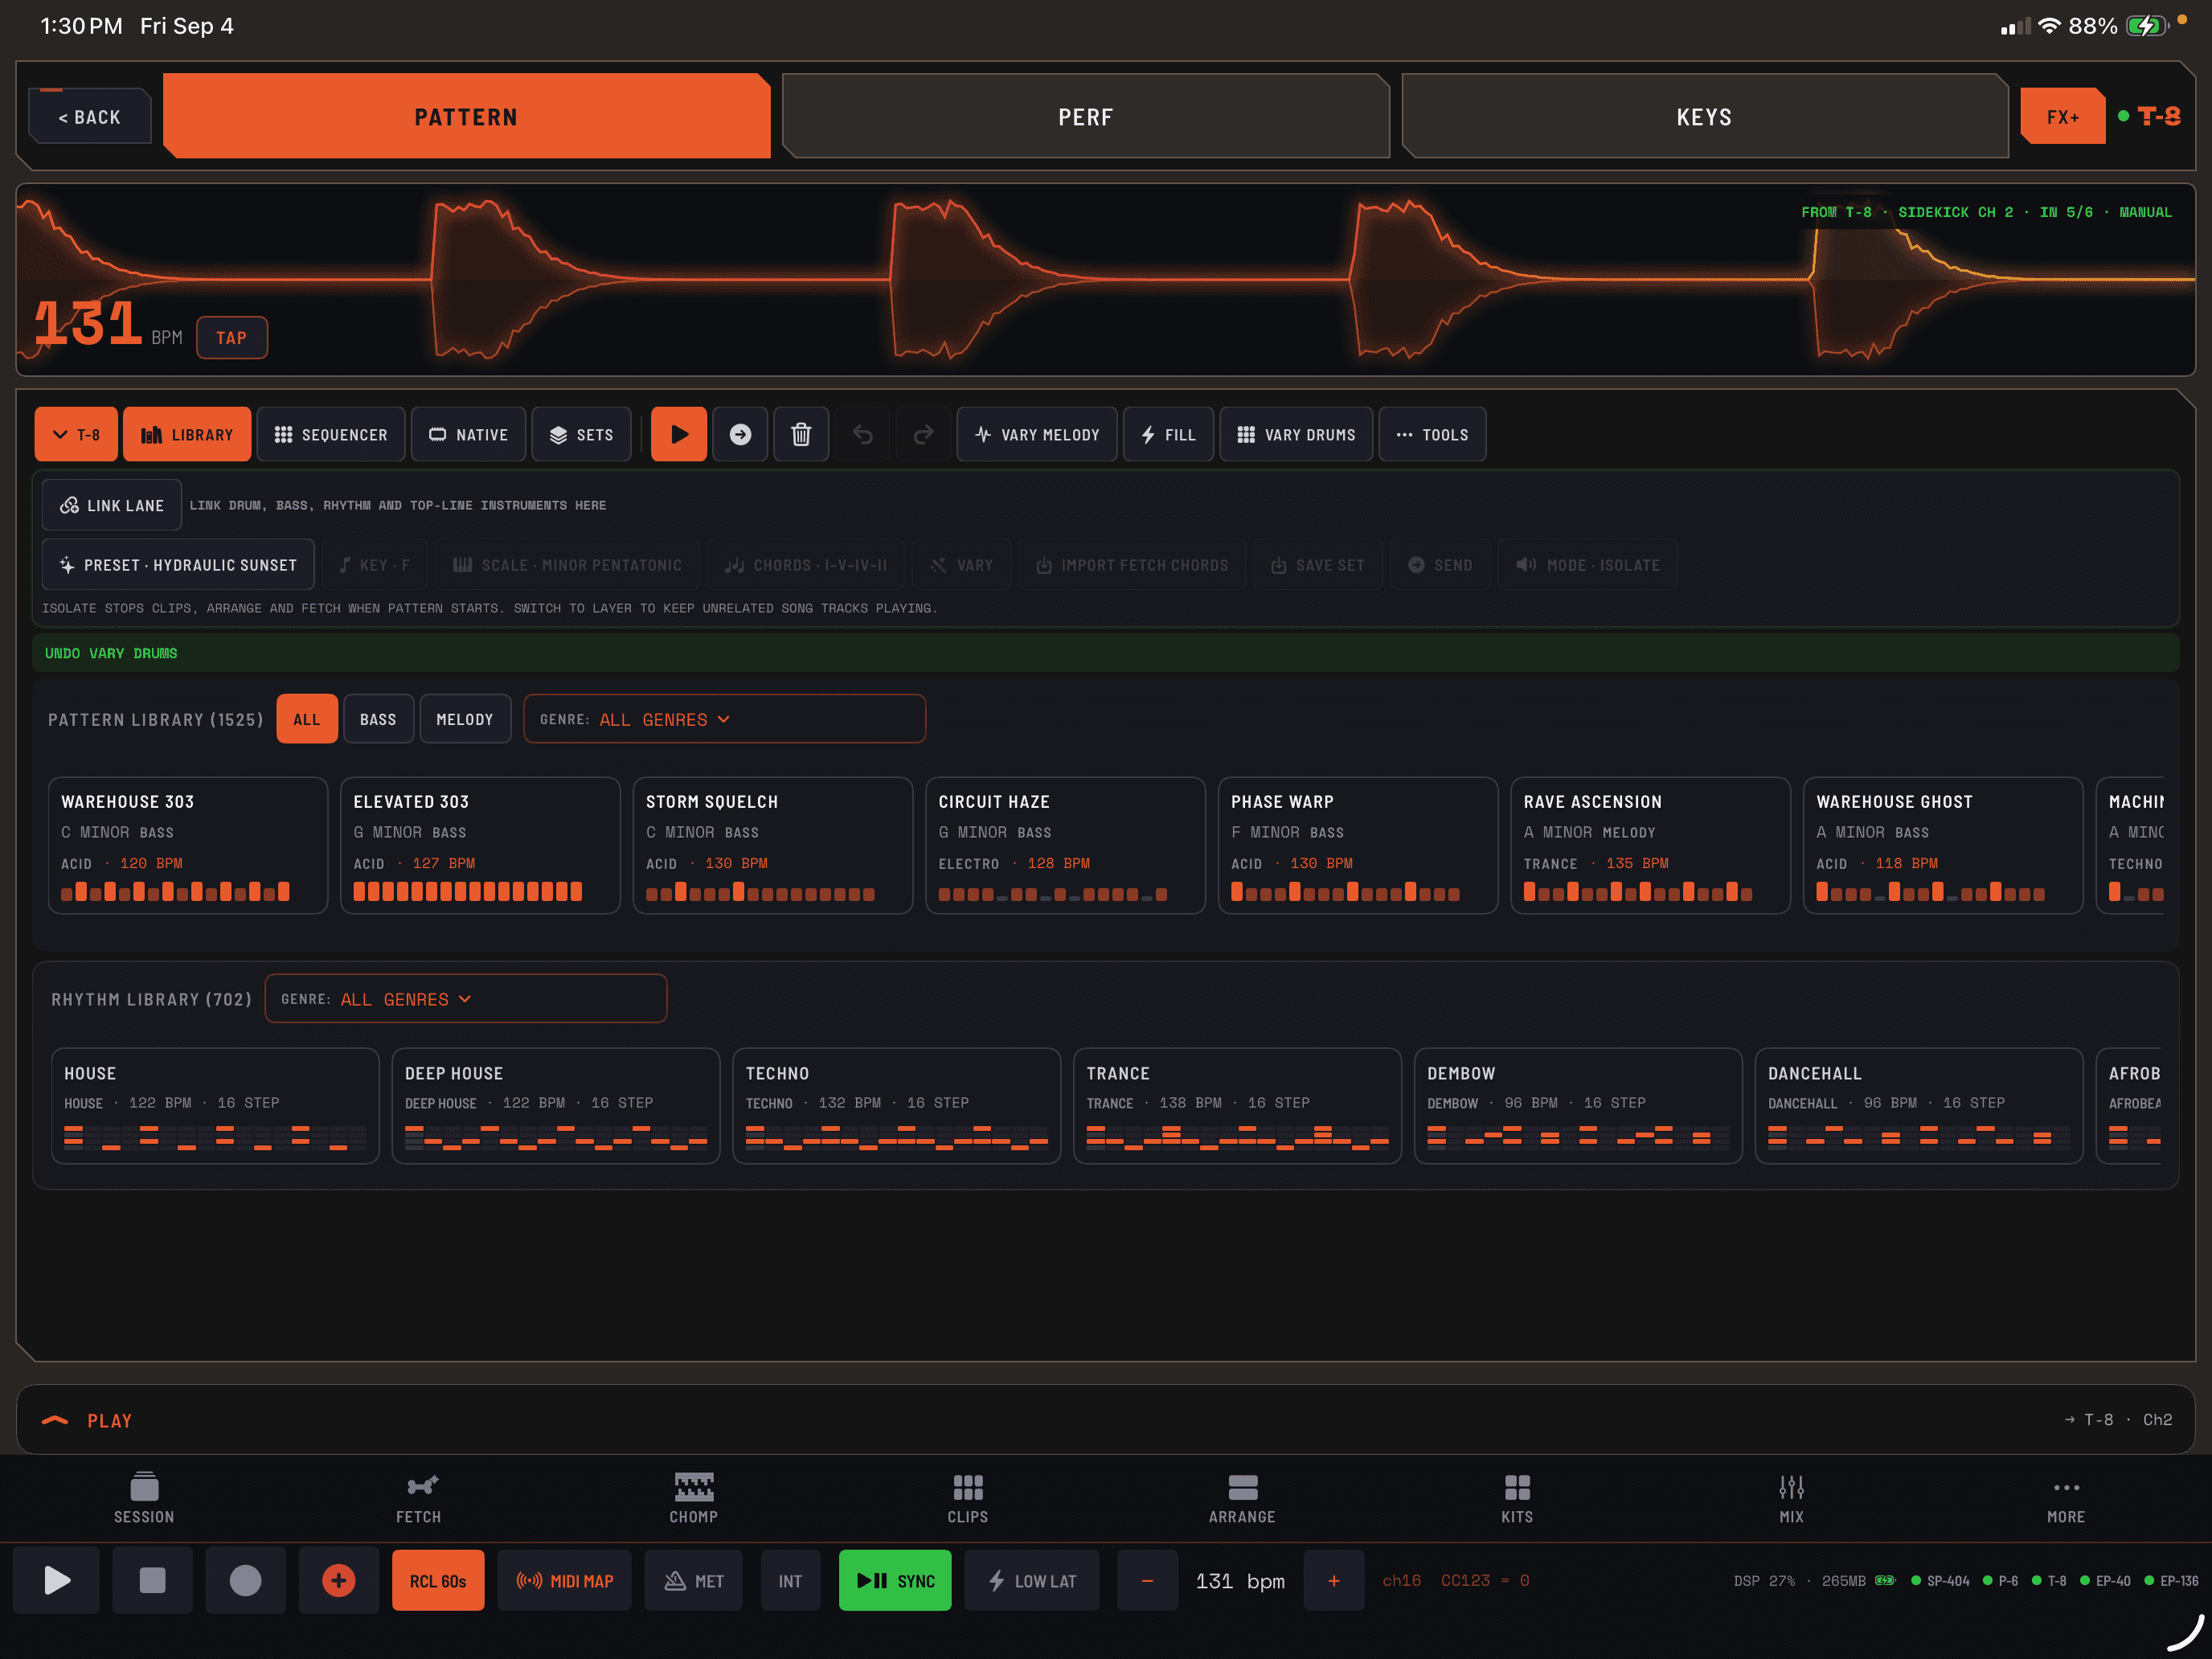Open Pattern Library genre dropdown

point(724,719)
